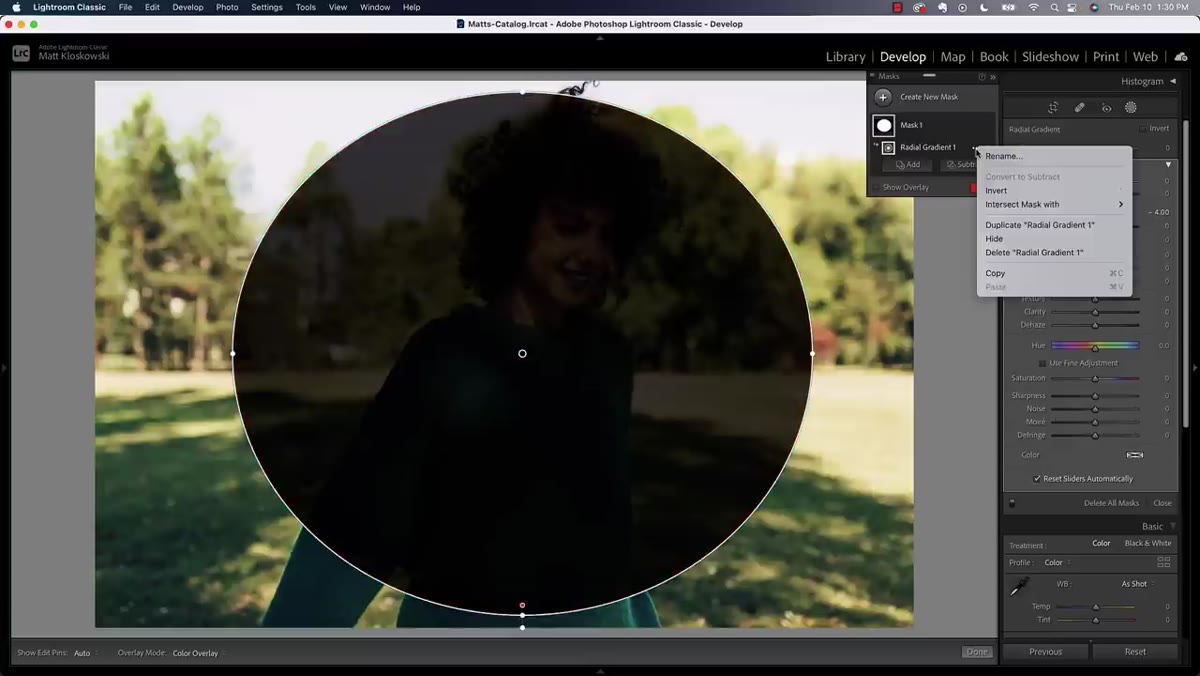Switch to the Map module
1200x676 pixels.
(x=953, y=57)
